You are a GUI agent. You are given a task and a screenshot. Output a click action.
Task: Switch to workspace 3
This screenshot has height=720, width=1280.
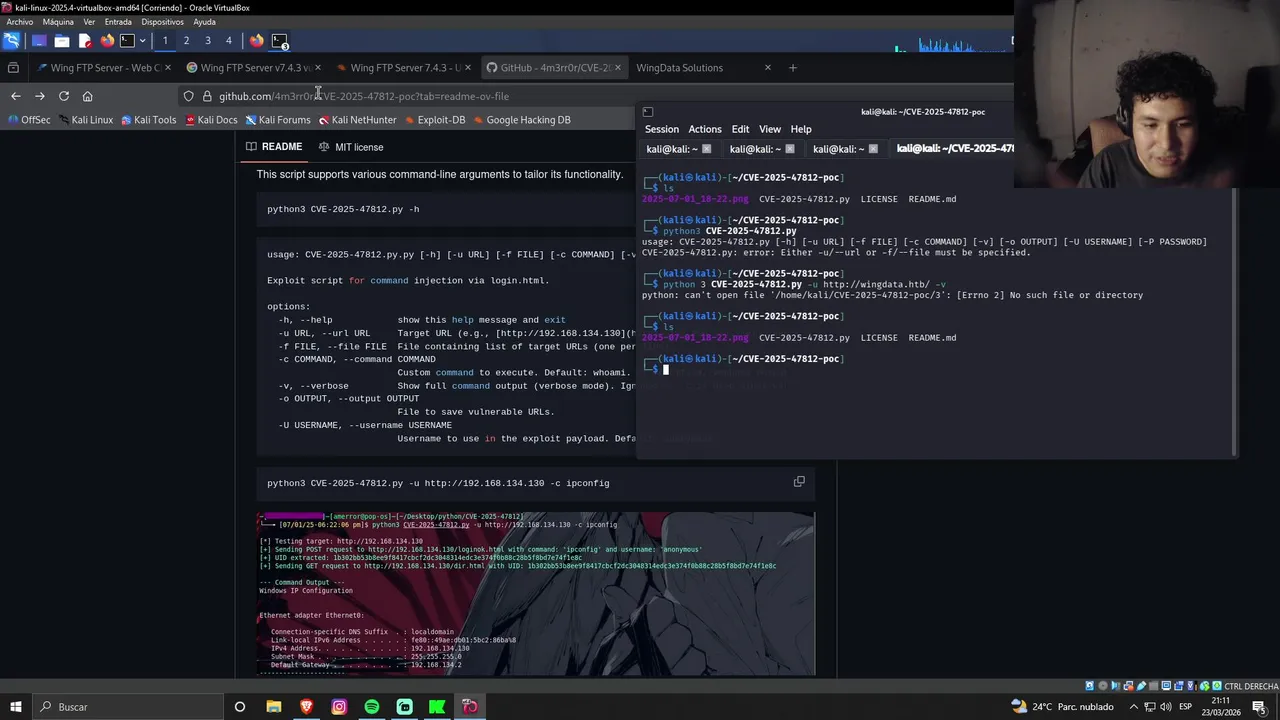(x=207, y=41)
